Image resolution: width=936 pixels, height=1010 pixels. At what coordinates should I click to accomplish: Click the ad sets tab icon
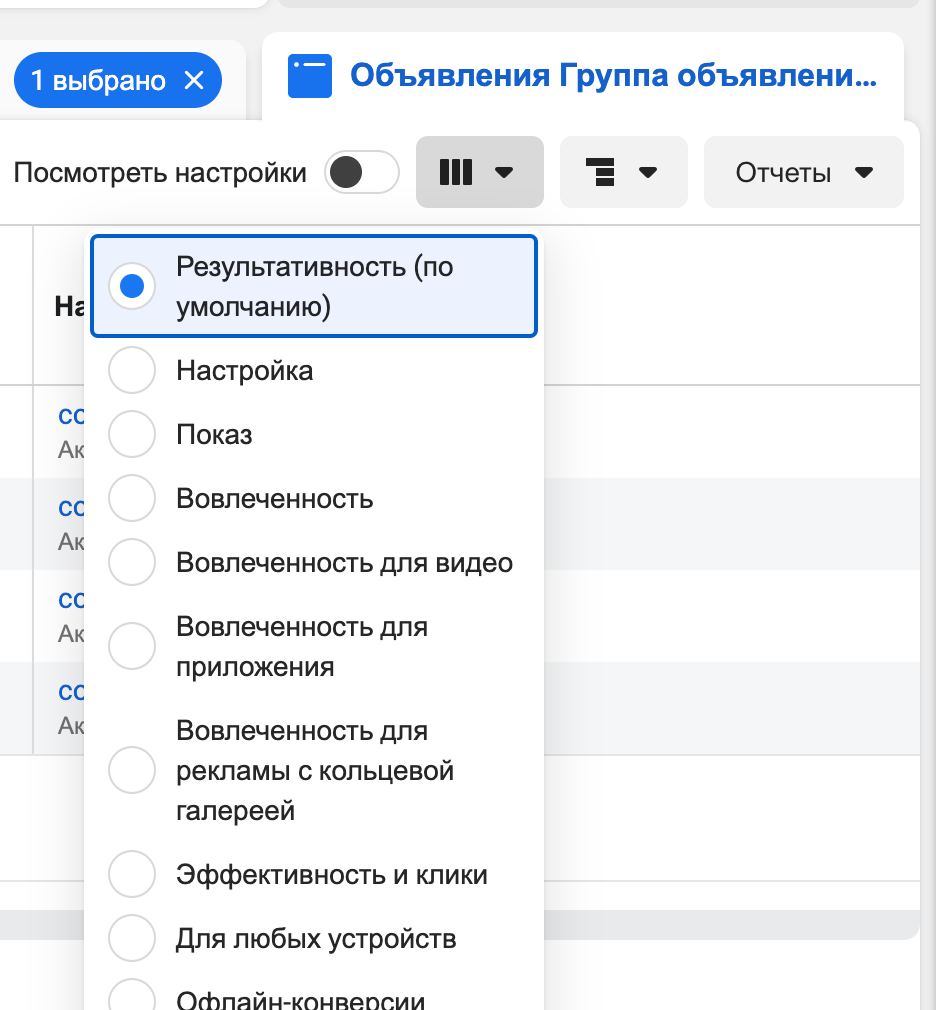[309, 76]
